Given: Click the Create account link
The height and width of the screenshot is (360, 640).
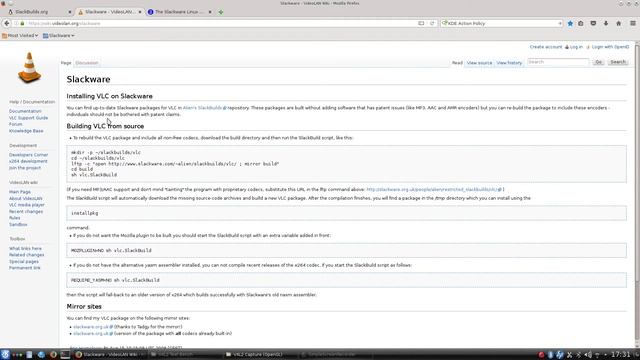Looking at the screenshot, I should tap(546, 47).
